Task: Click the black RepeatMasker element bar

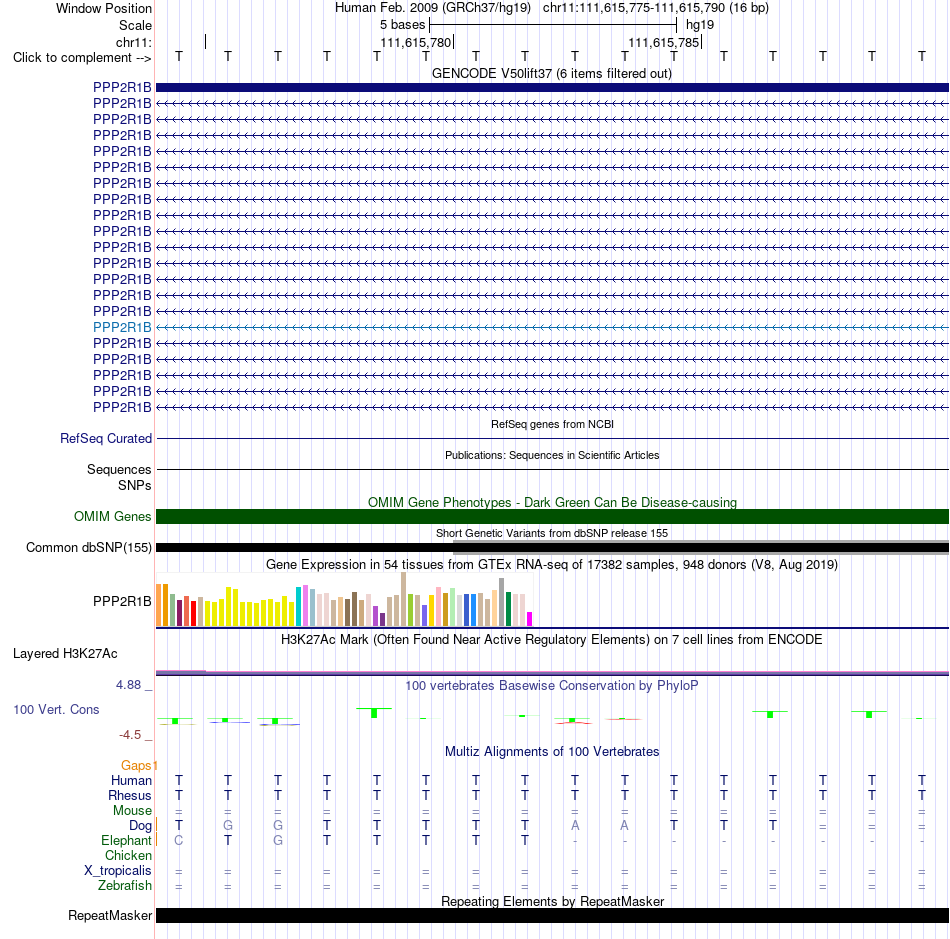Action: click(x=552, y=915)
